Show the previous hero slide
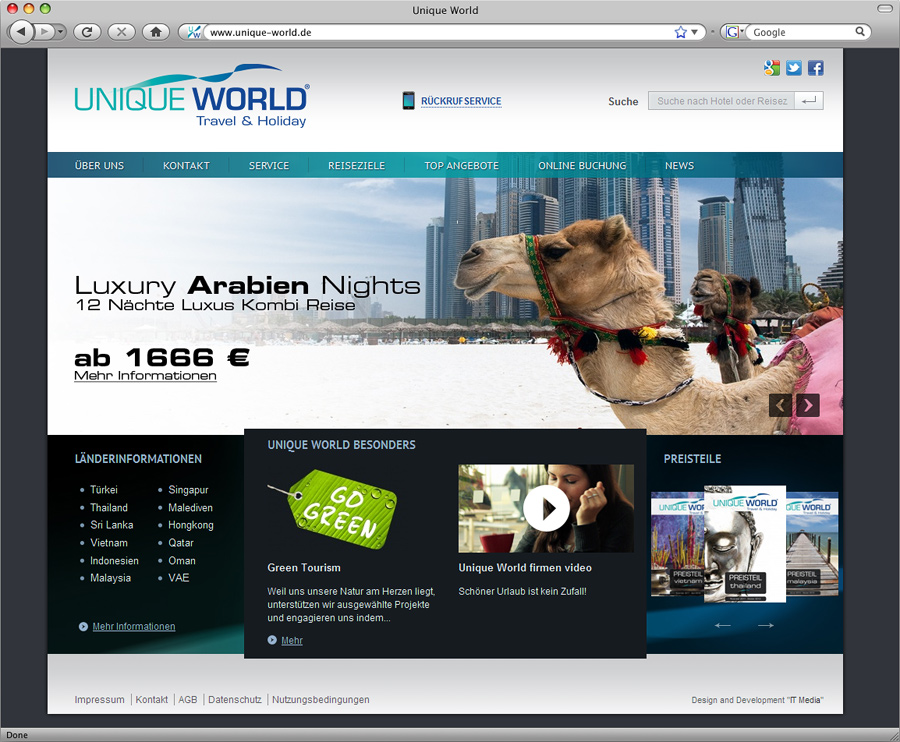900x742 pixels. pyautogui.click(x=780, y=406)
